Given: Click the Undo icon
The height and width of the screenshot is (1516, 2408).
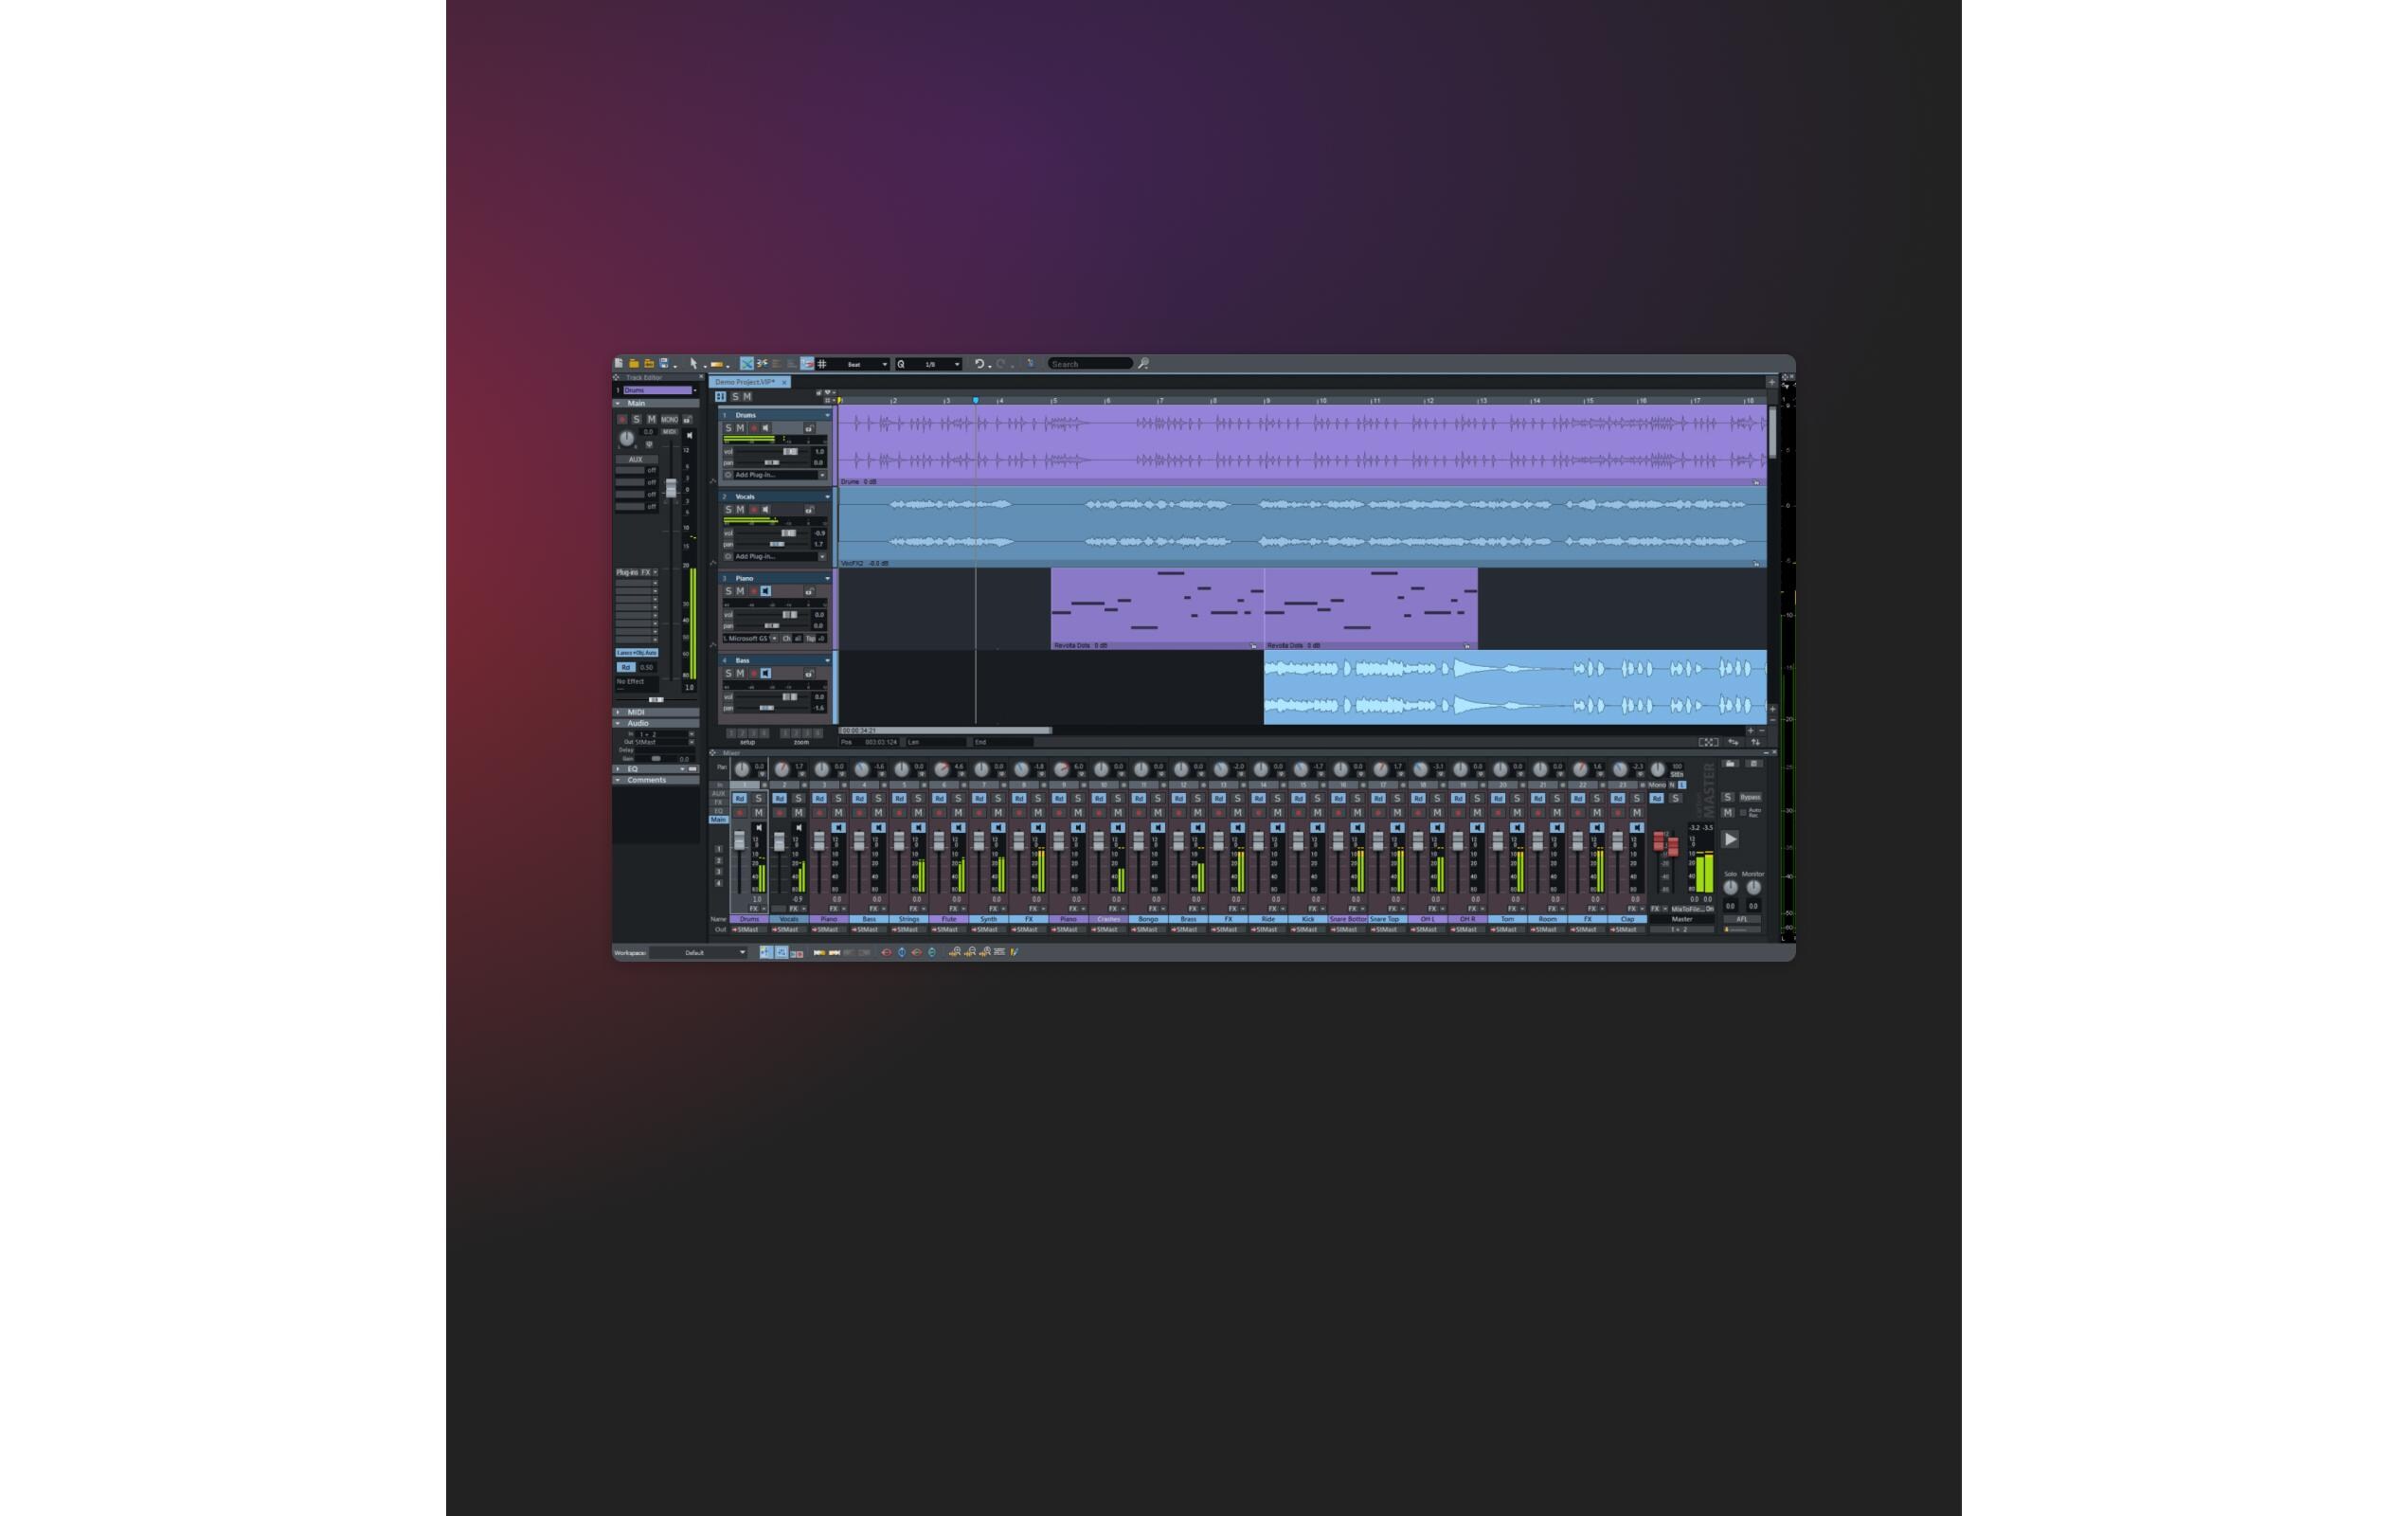Looking at the screenshot, I should point(980,364).
